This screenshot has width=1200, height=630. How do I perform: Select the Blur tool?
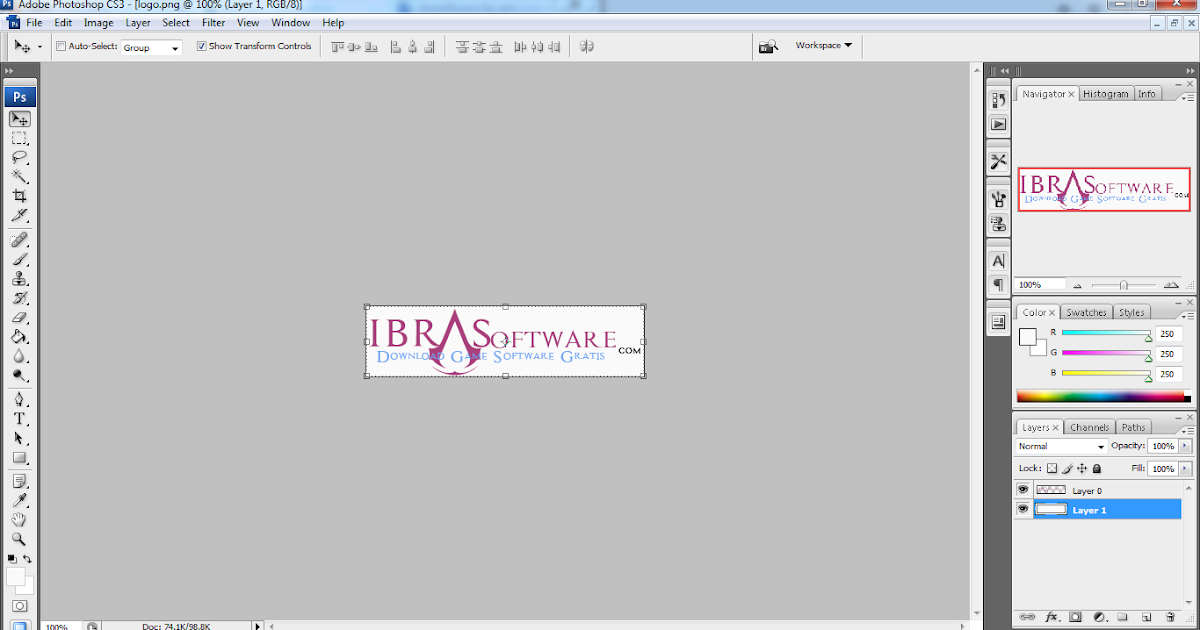point(20,356)
